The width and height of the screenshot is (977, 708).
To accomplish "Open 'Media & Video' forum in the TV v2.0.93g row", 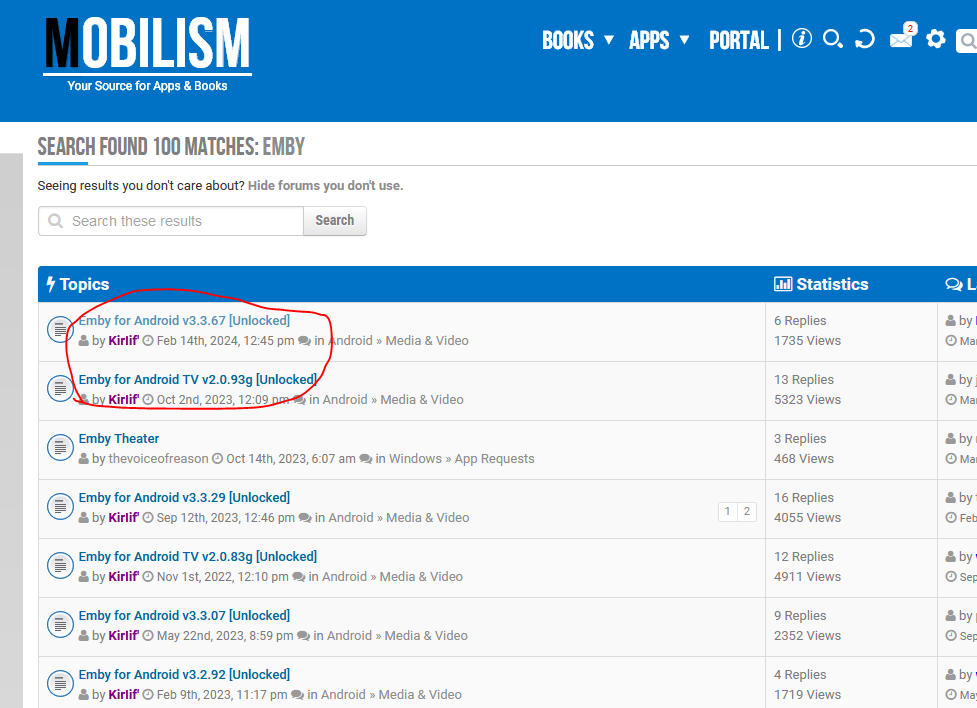I will [422, 399].
